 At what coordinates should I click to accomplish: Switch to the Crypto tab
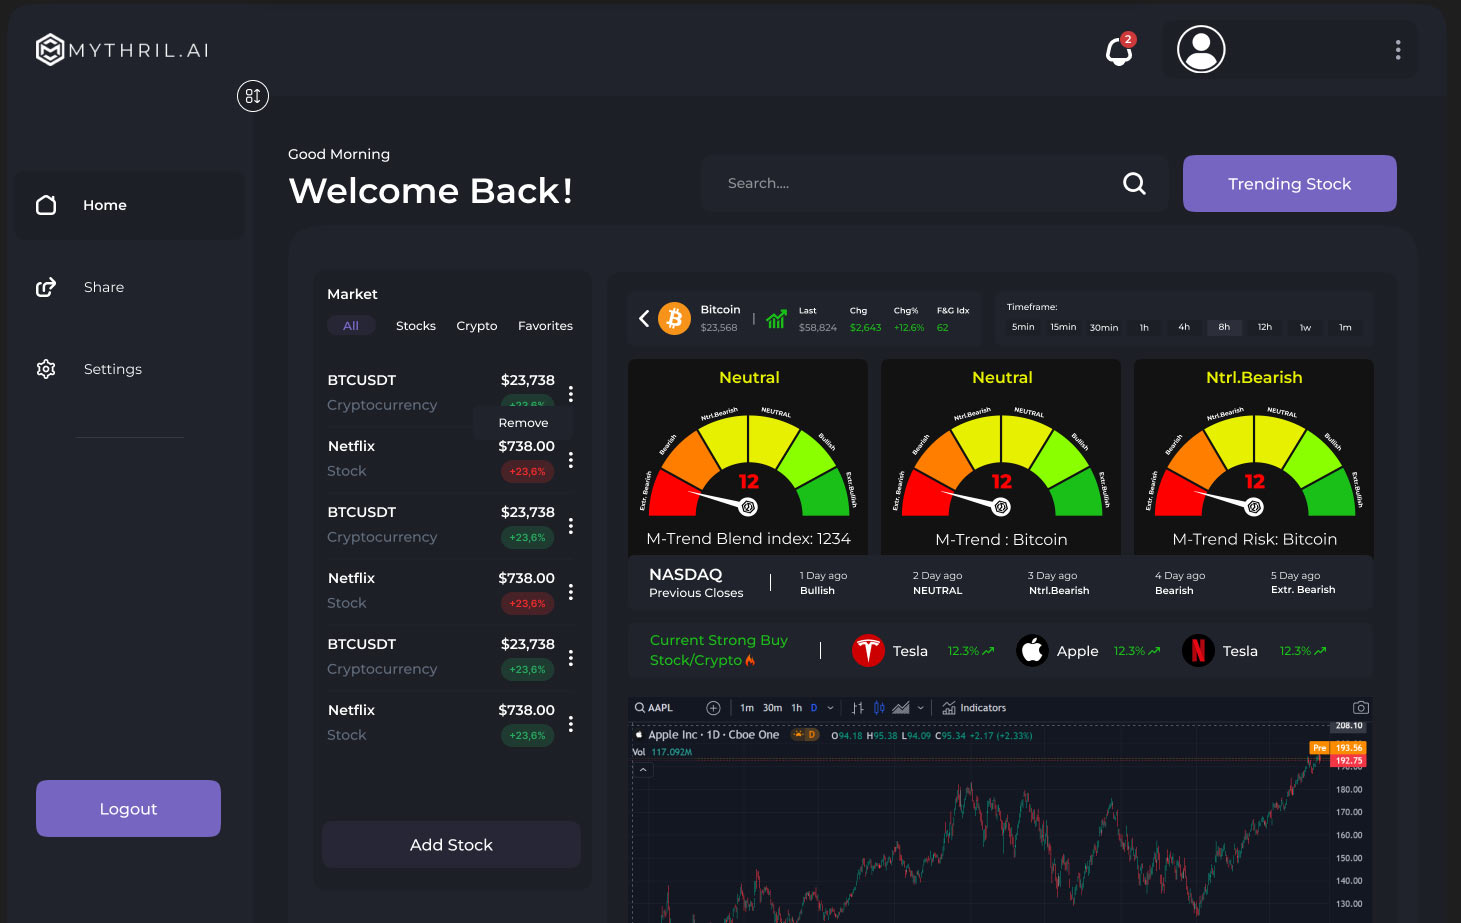[x=477, y=325]
